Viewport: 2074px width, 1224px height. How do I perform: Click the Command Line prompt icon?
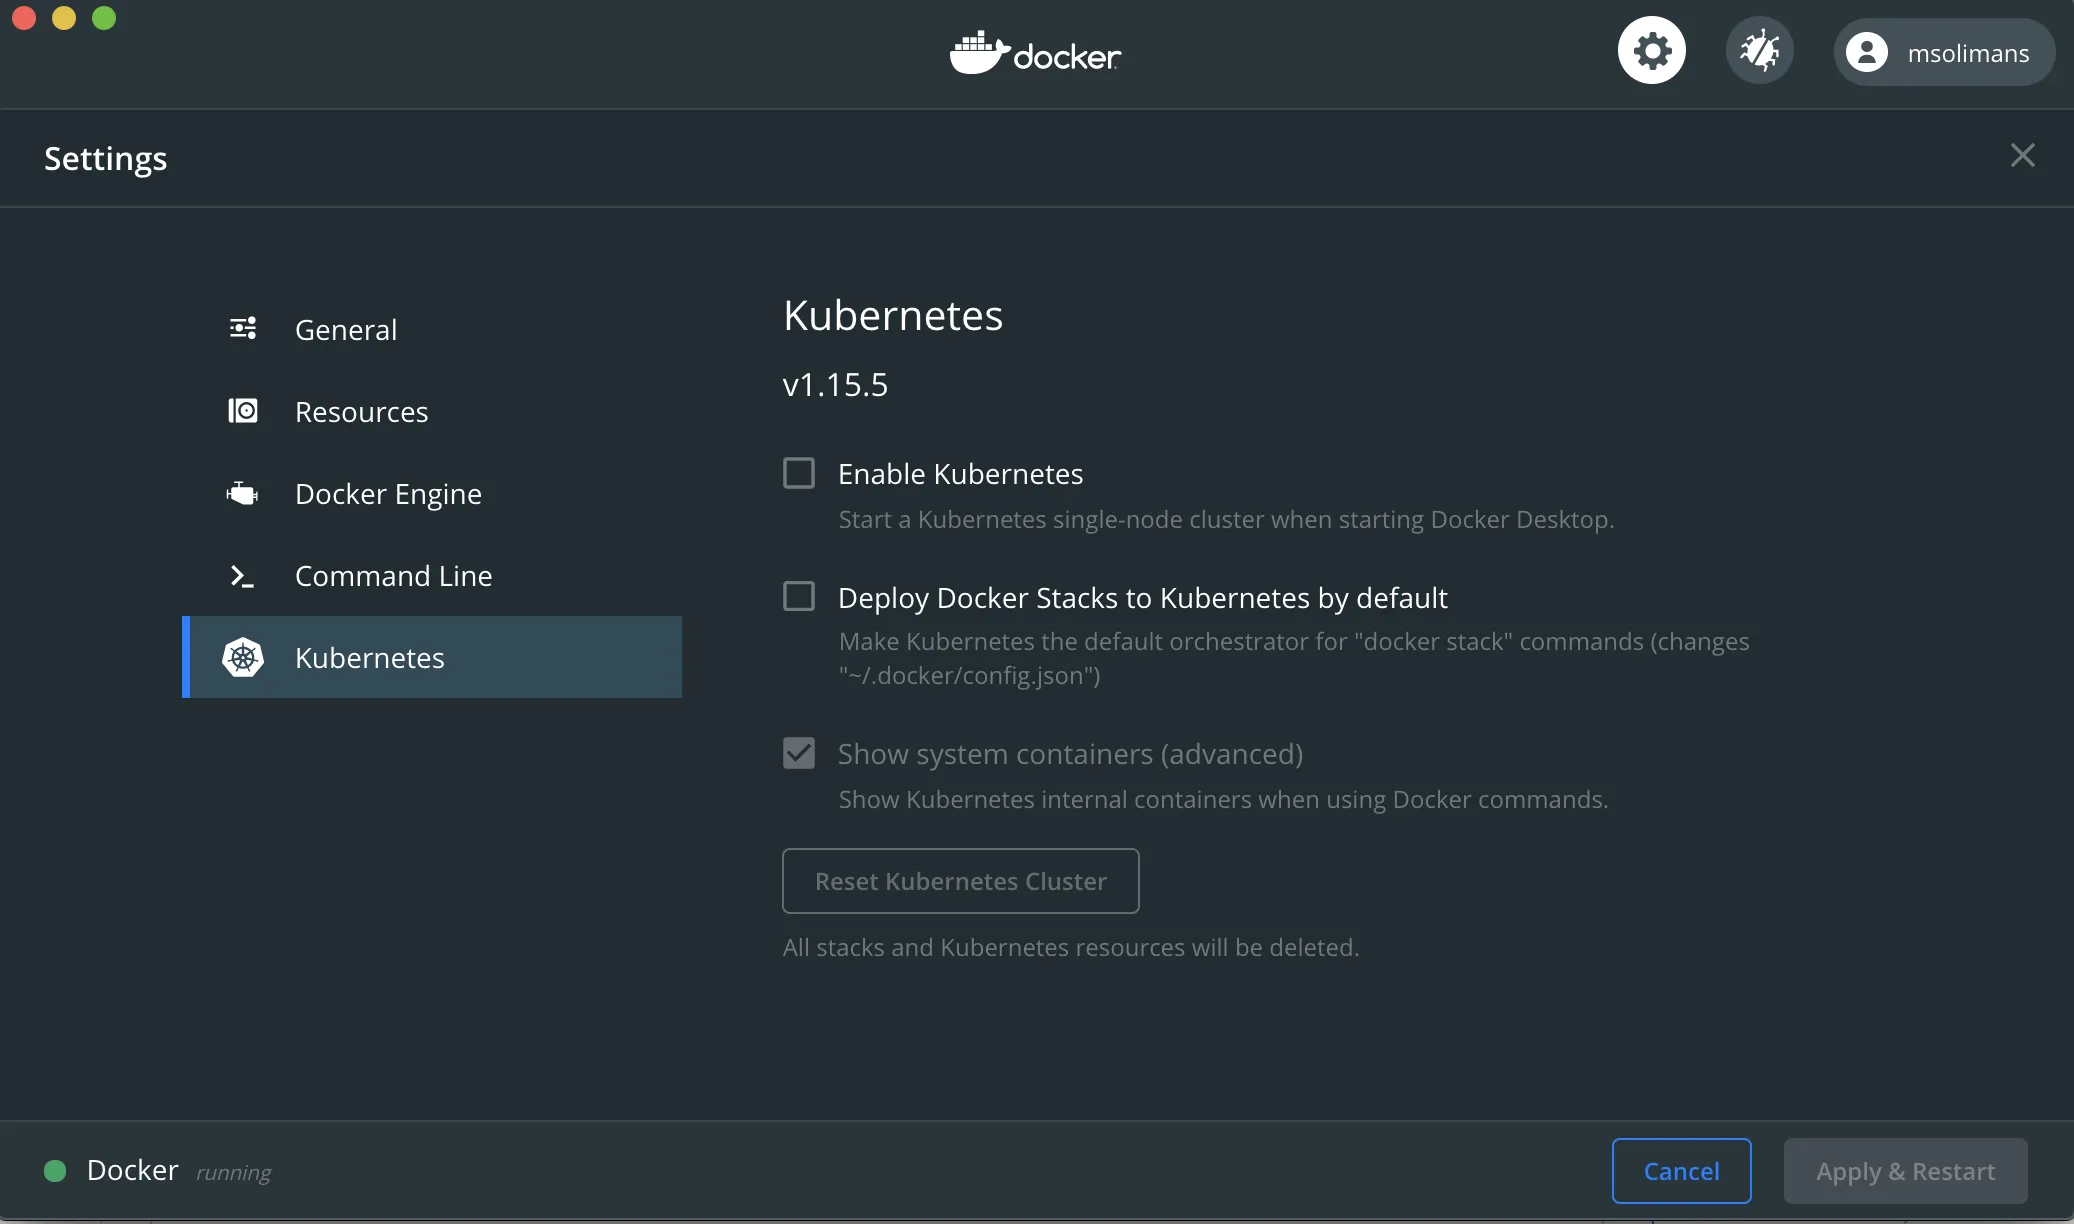243,576
